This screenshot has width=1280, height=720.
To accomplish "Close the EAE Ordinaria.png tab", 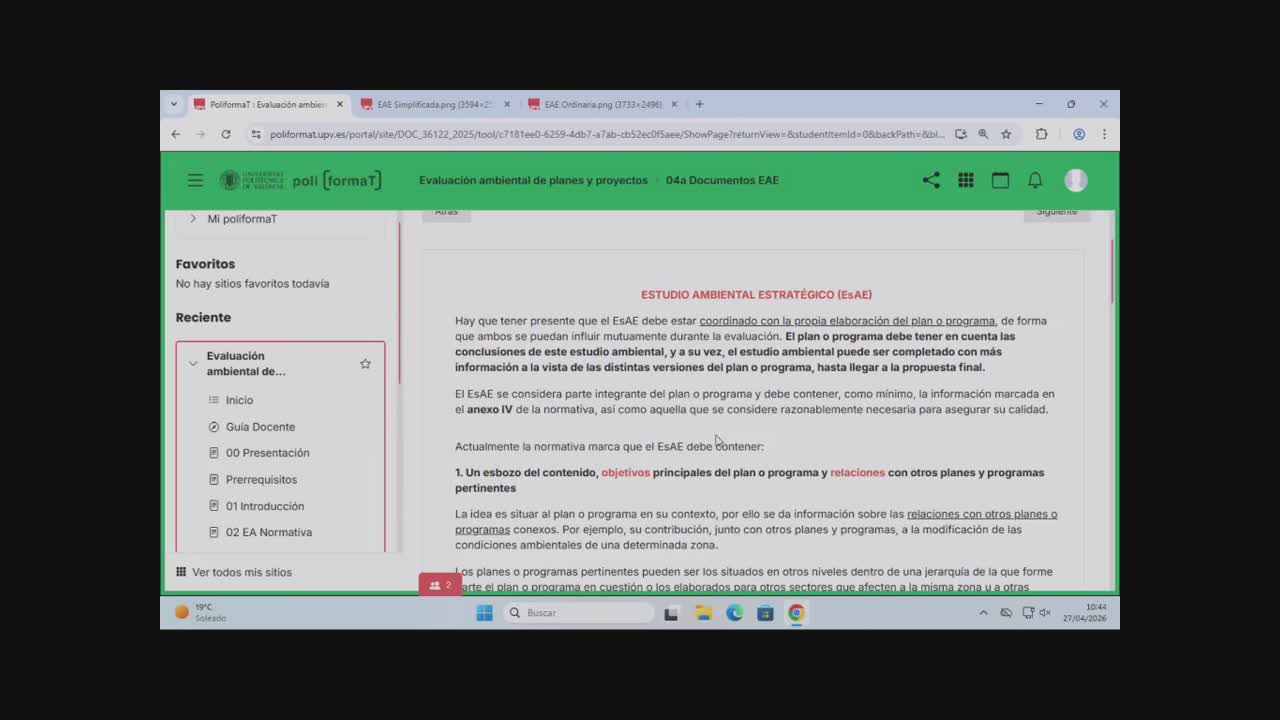I will click(674, 104).
